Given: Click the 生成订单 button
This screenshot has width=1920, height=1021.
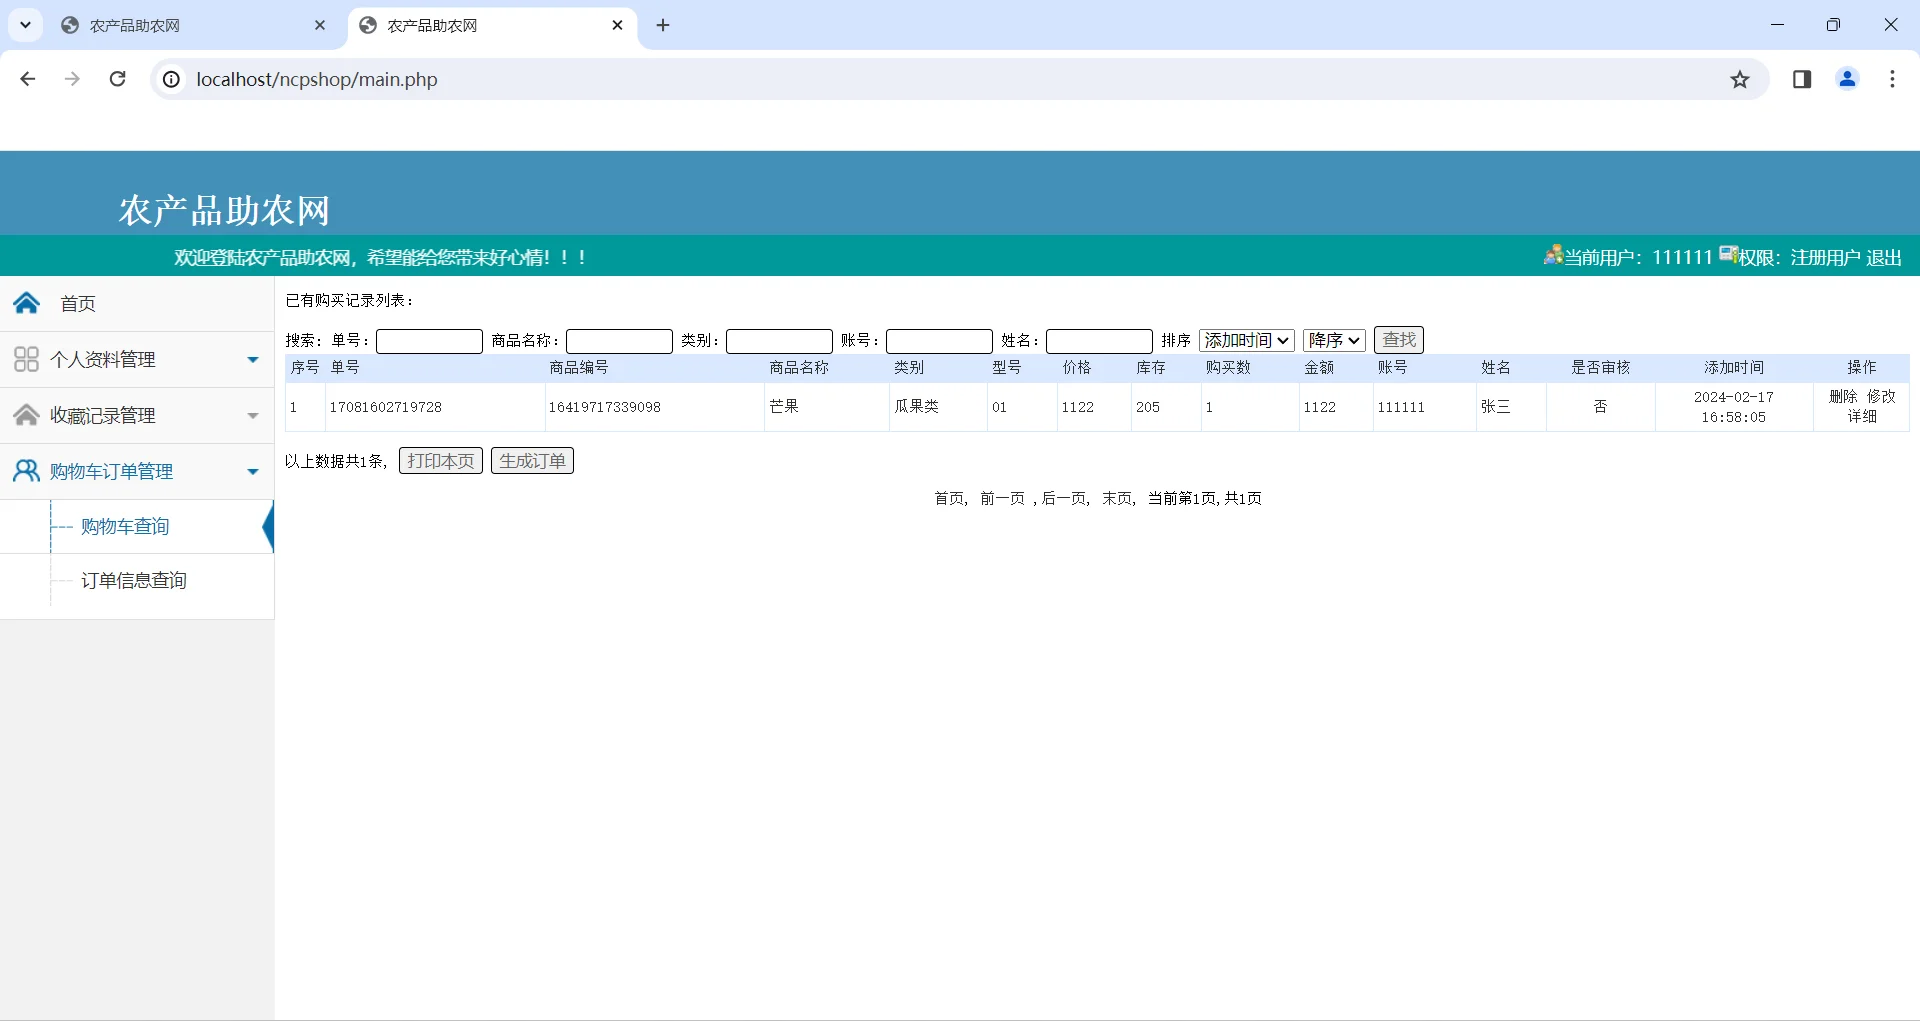Looking at the screenshot, I should click(x=531, y=460).
